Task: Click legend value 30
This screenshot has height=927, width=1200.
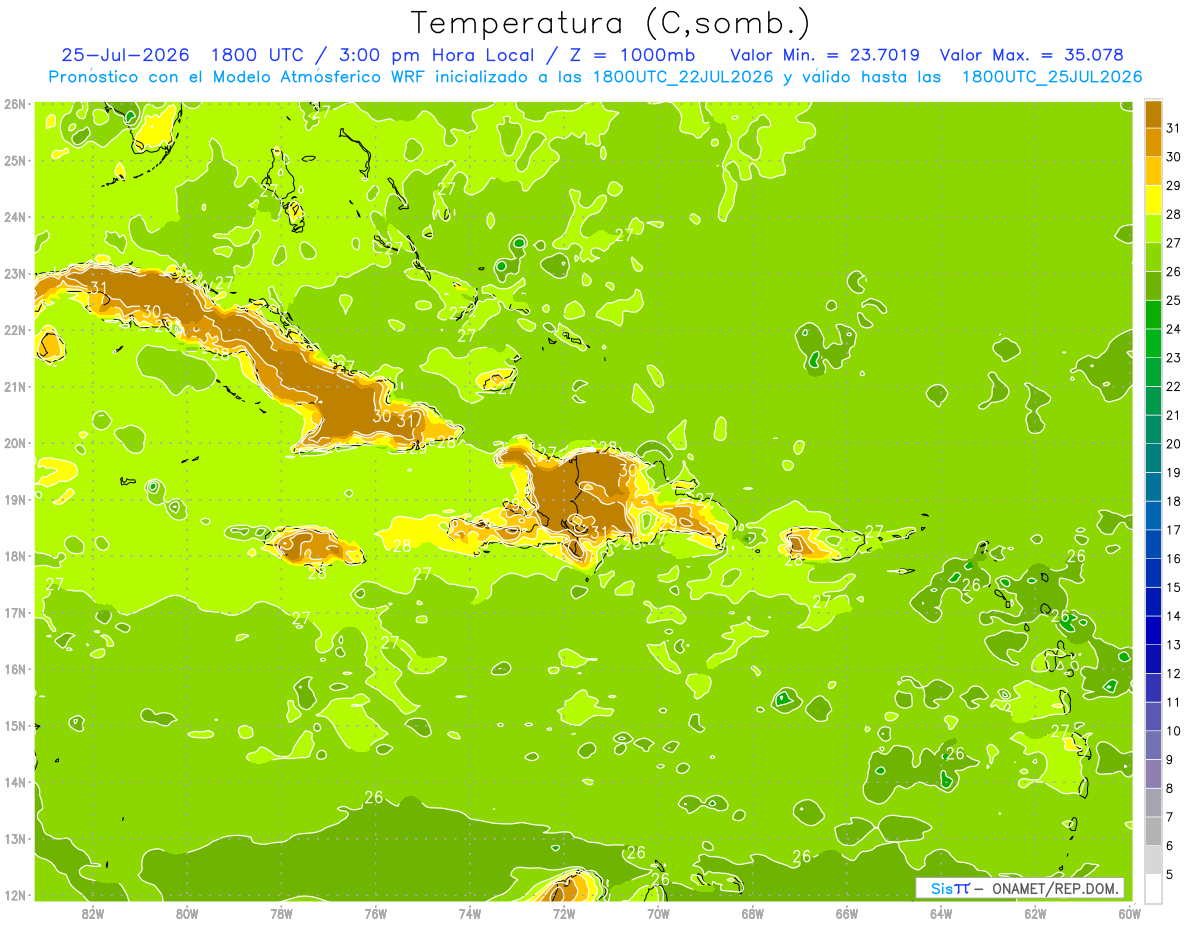Action: click(1174, 157)
